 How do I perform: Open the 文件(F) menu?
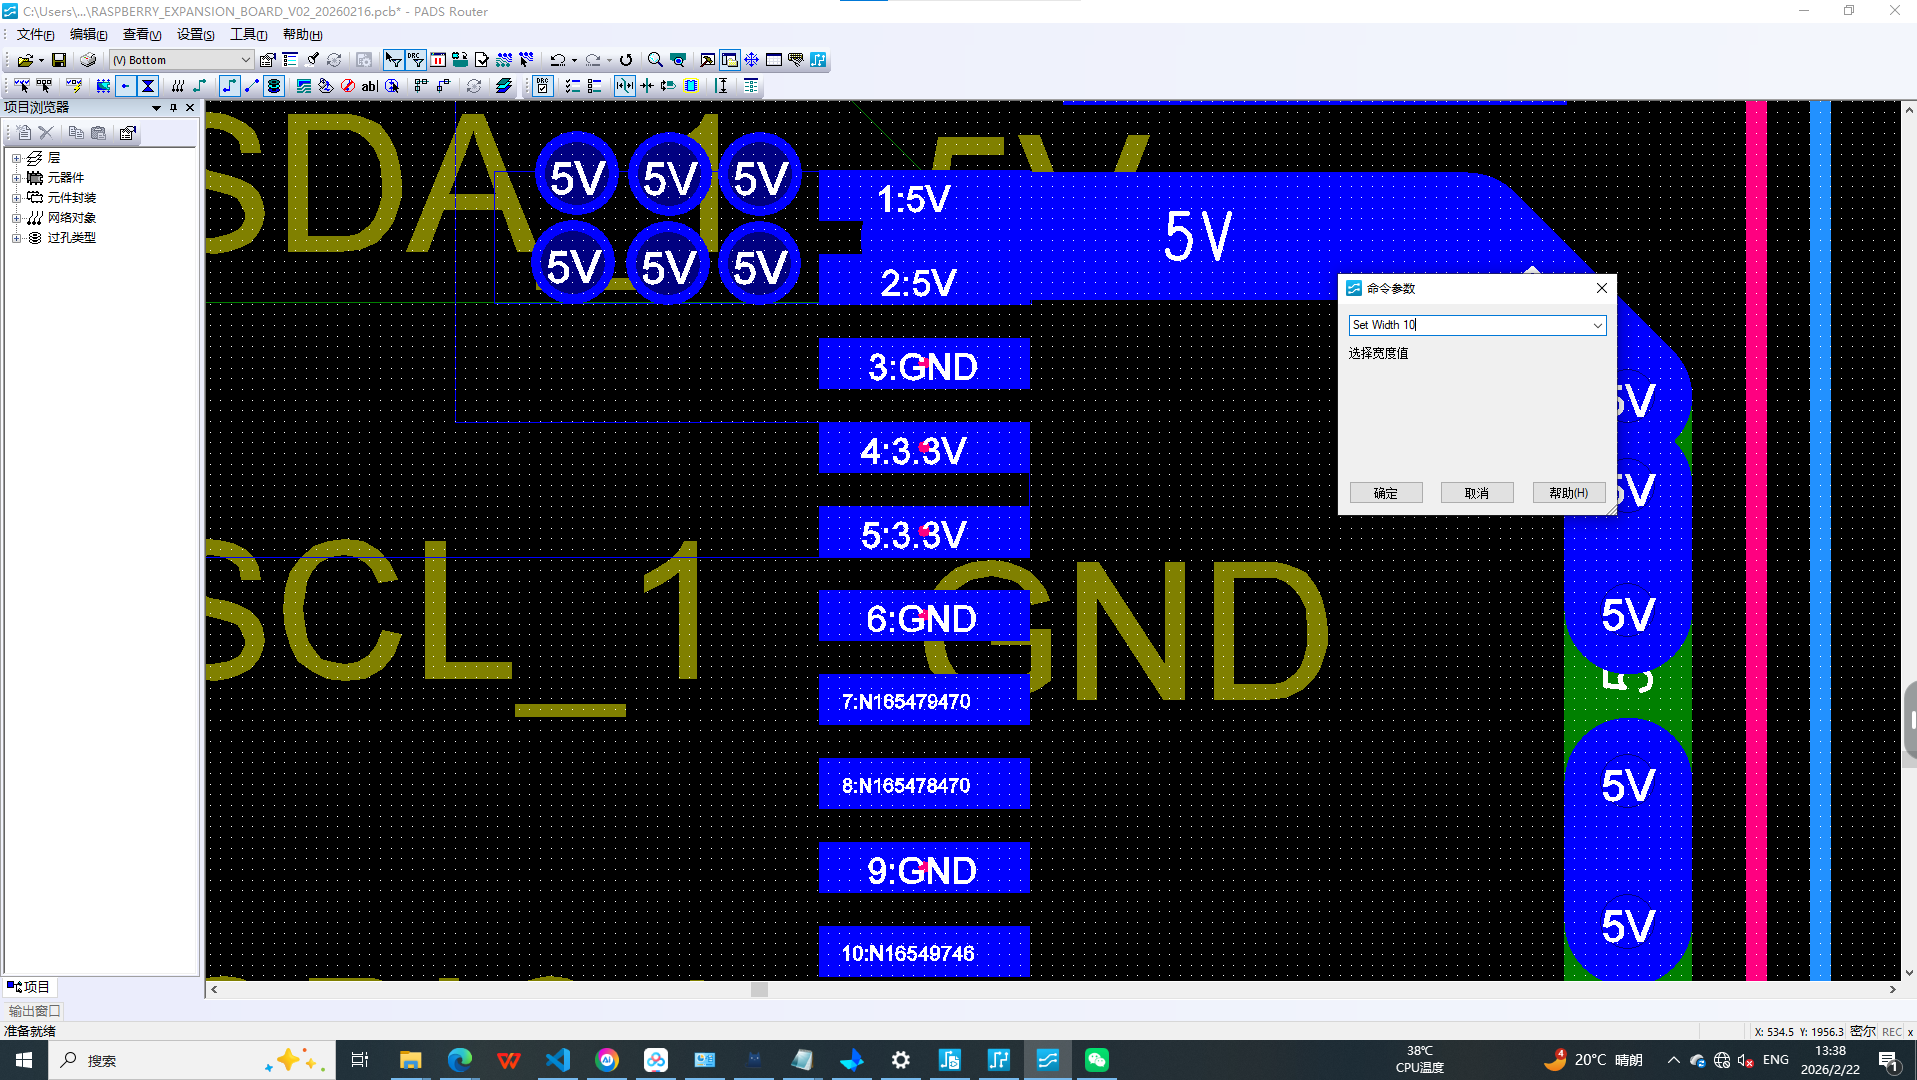(x=35, y=34)
